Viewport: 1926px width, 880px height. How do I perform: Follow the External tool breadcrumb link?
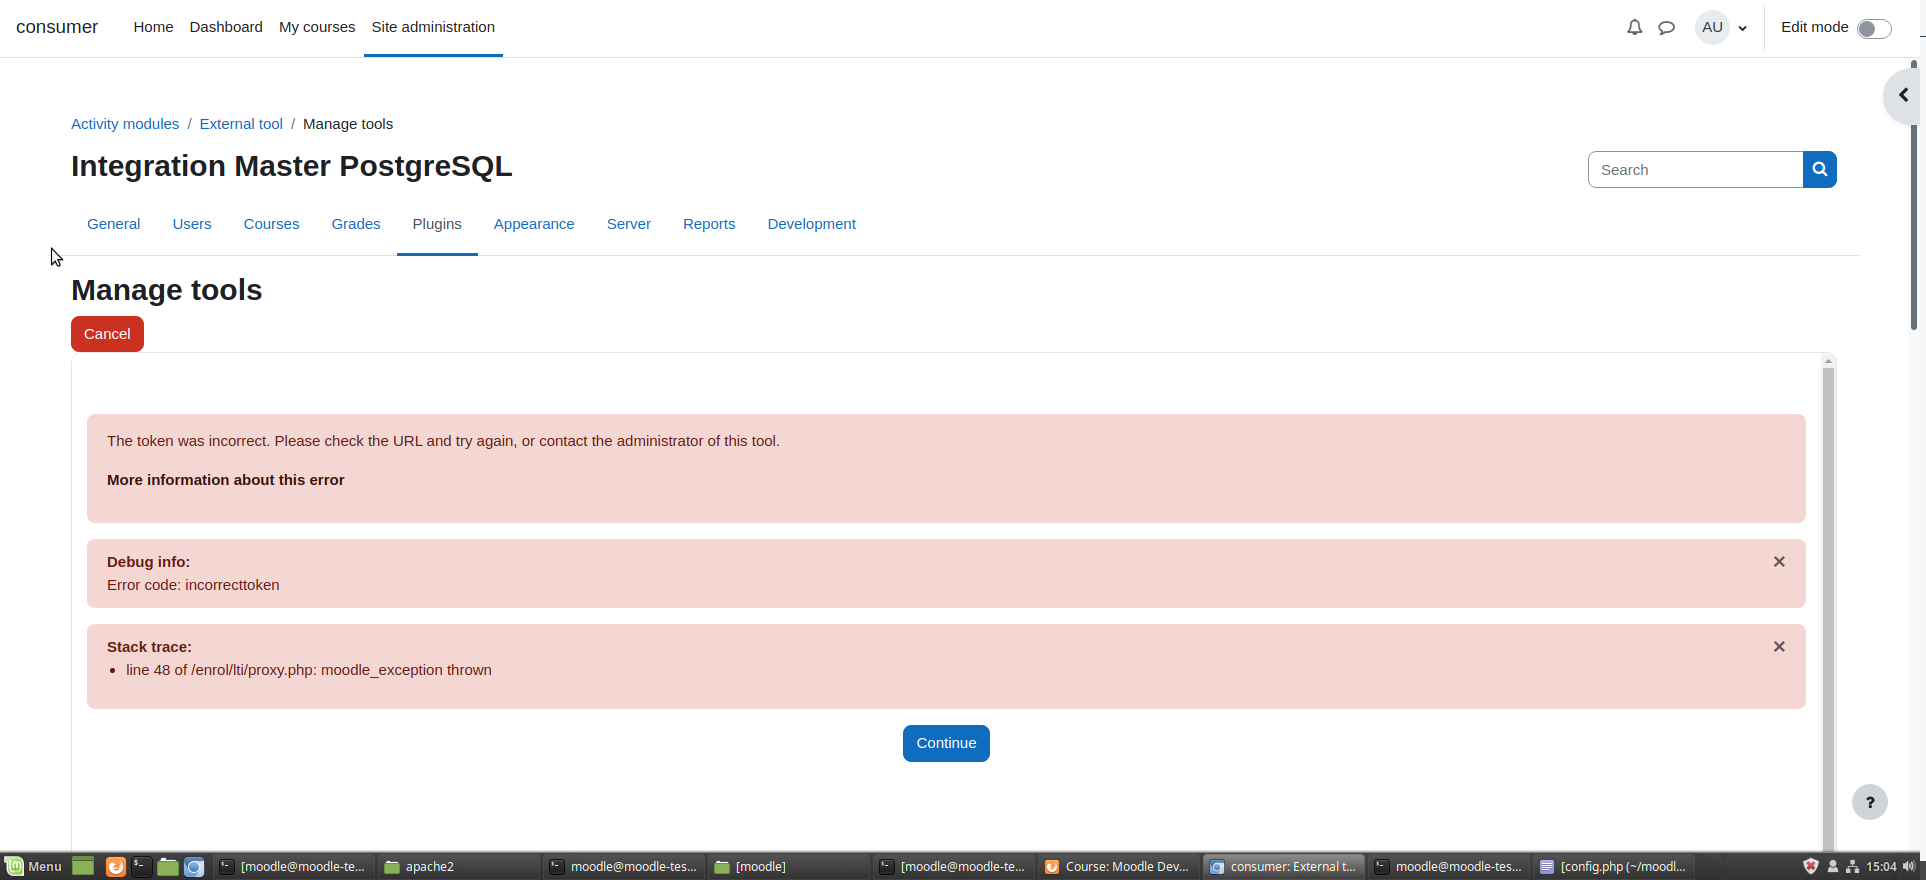coord(241,124)
